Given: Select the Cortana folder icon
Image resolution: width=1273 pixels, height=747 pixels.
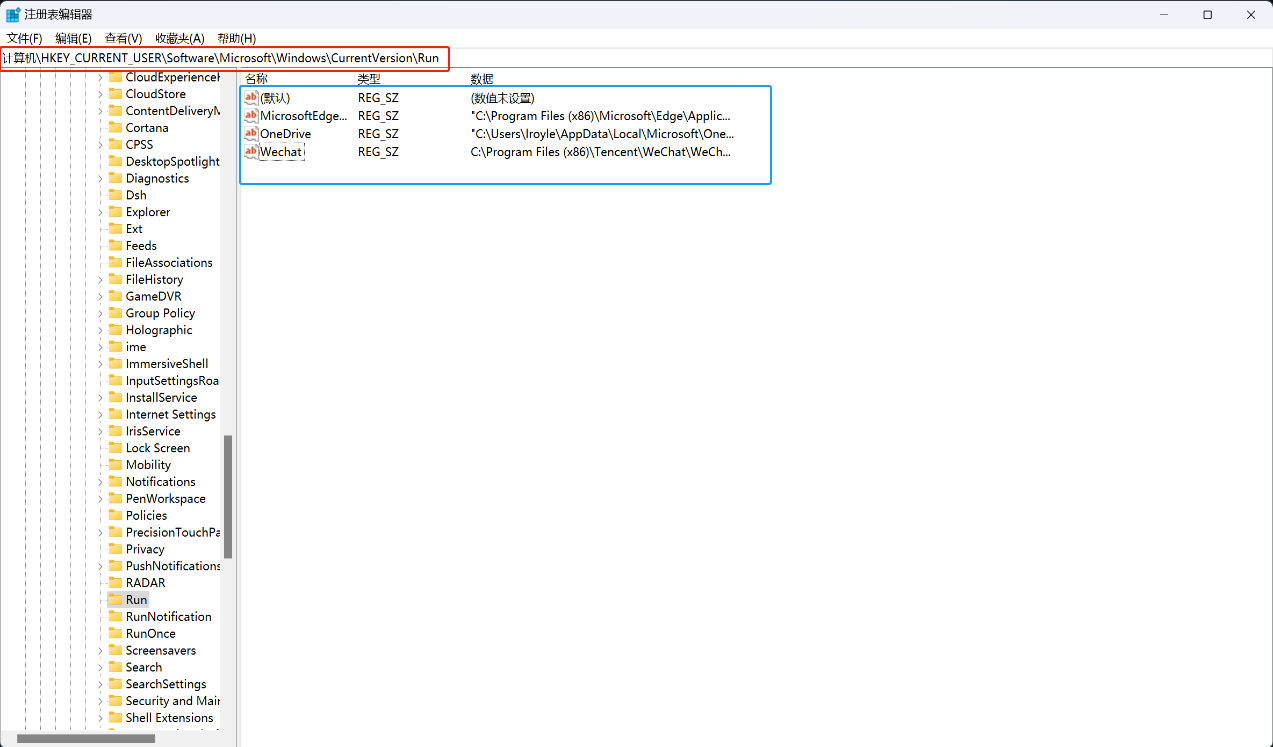Looking at the screenshot, I should [115, 128].
